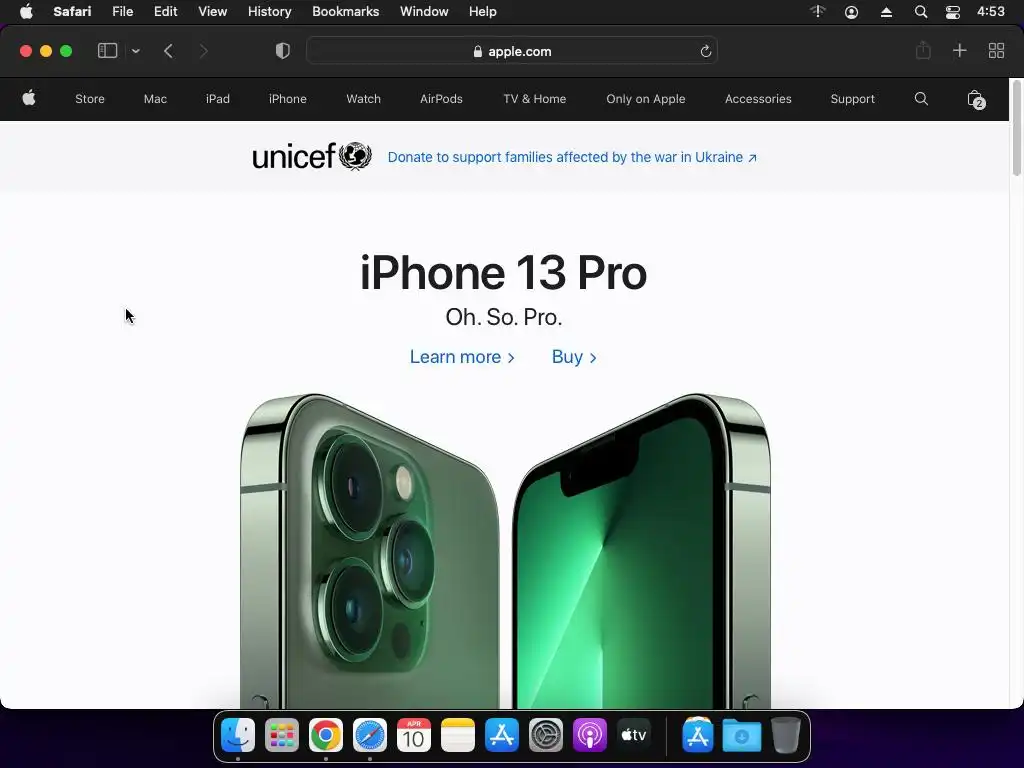Click the eject icon in menu bar
Screen dimensions: 1024x768
pos(886,12)
